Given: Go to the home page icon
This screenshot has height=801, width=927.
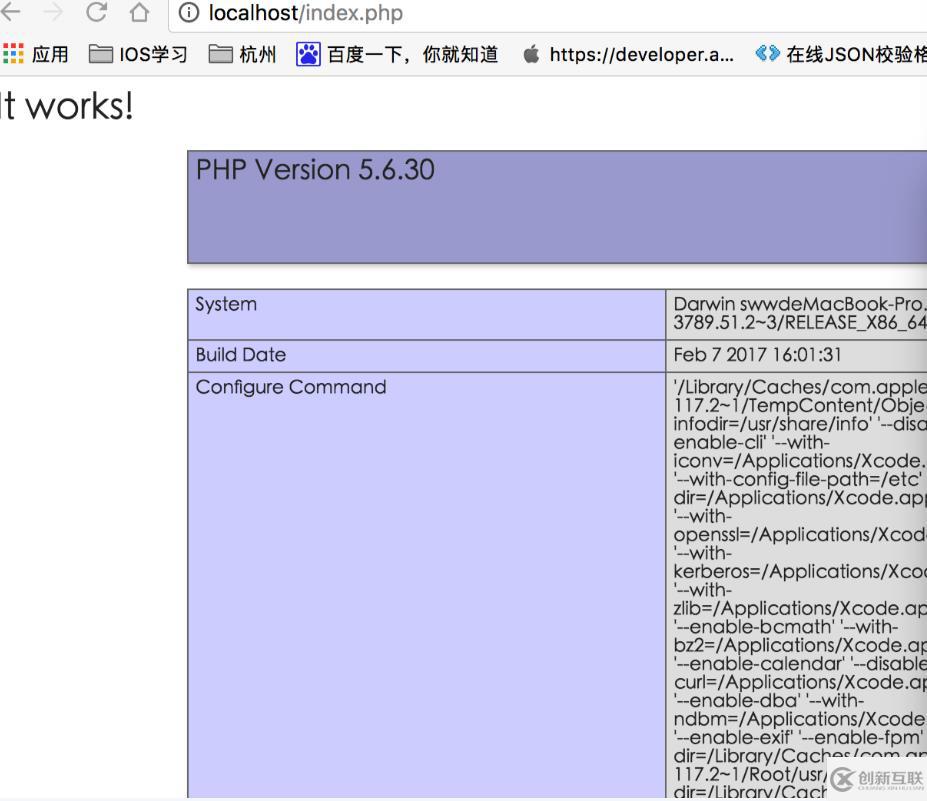Looking at the screenshot, I should (x=140, y=12).
